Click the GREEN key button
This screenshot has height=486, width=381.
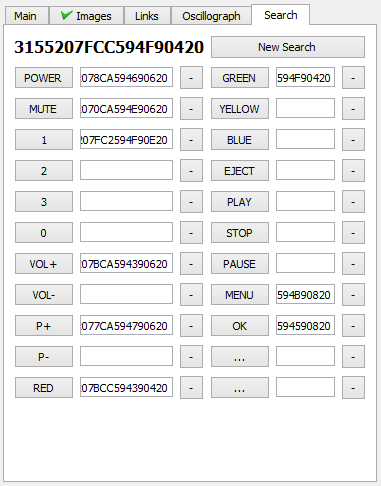point(240,78)
